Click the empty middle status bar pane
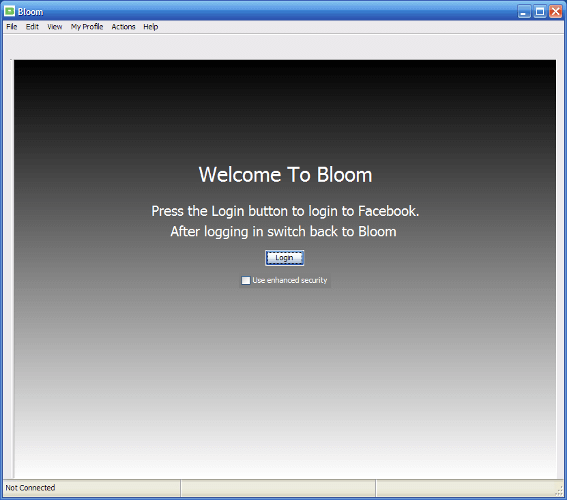Screen dimensions: 567x500 click(x=278, y=488)
